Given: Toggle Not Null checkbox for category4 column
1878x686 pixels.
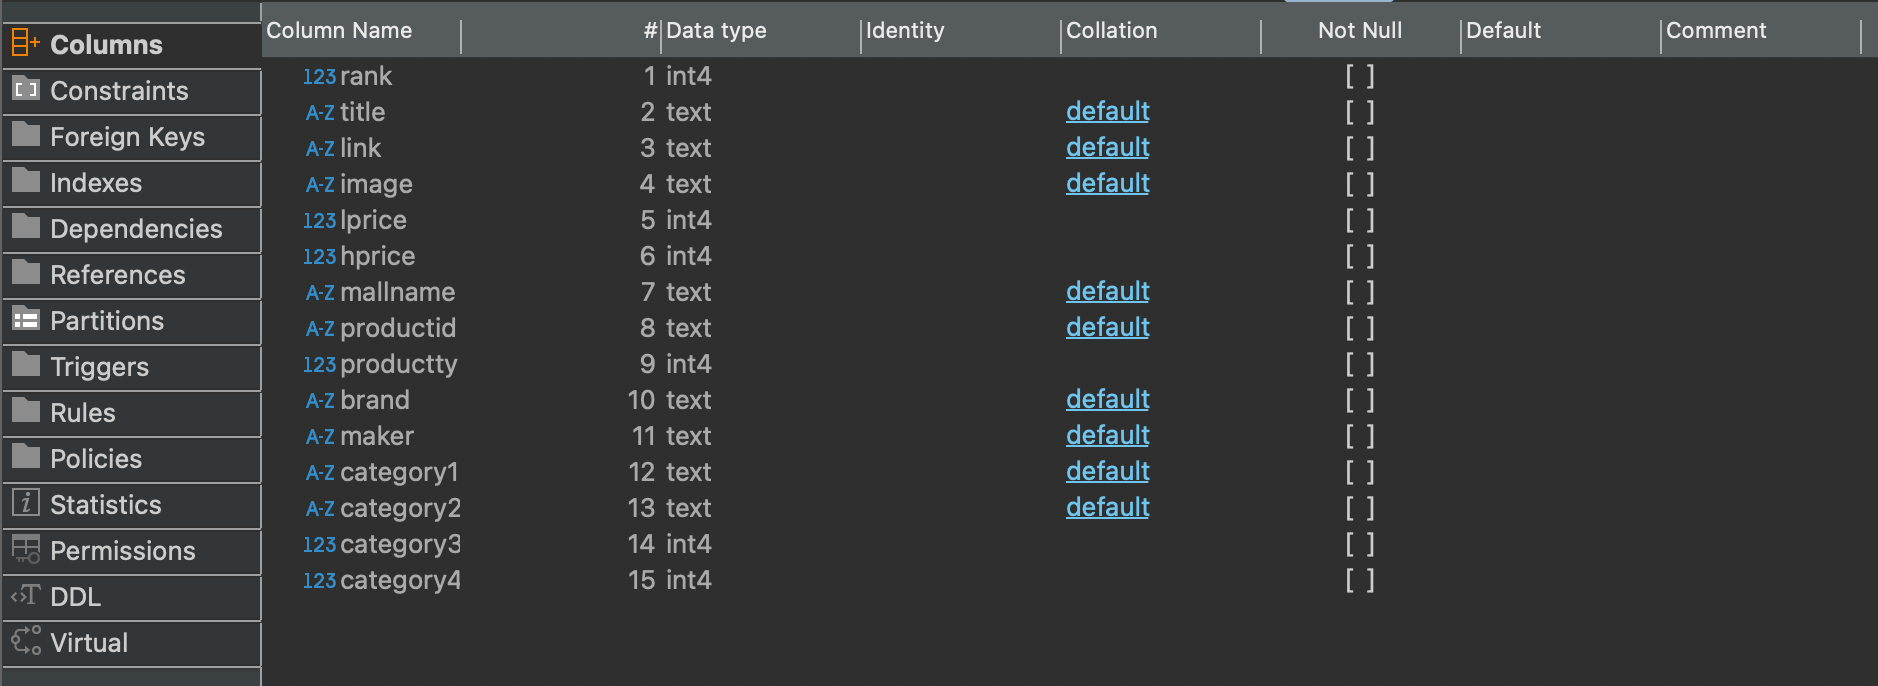Looking at the screenshot, I should click(1360, 580).
